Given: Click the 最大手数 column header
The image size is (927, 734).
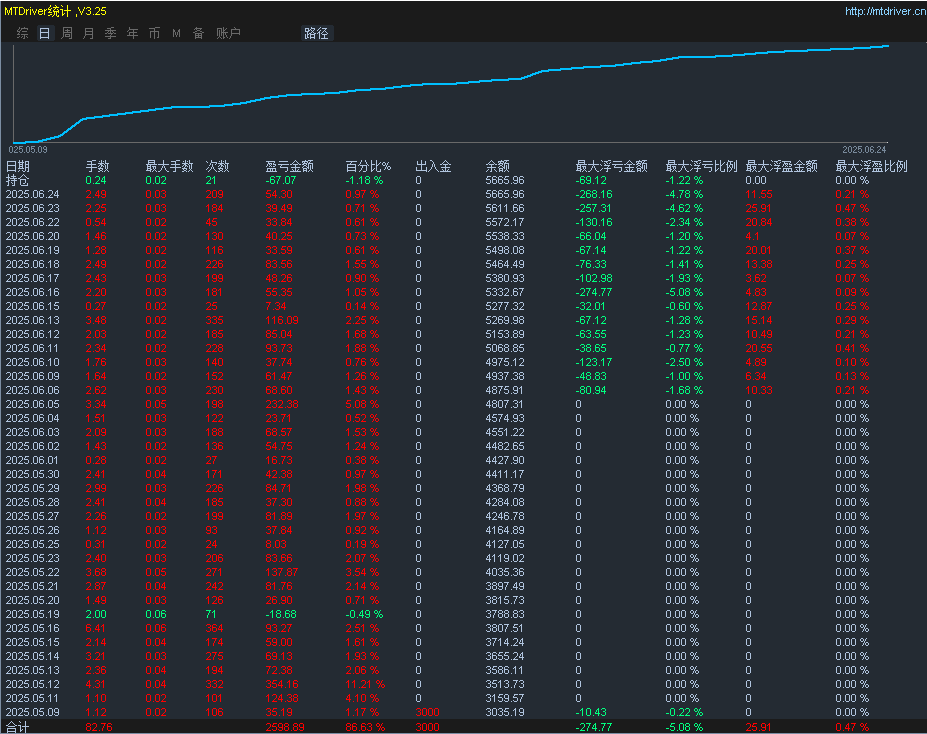Looking at the screenshot, I should coord(170,166).
